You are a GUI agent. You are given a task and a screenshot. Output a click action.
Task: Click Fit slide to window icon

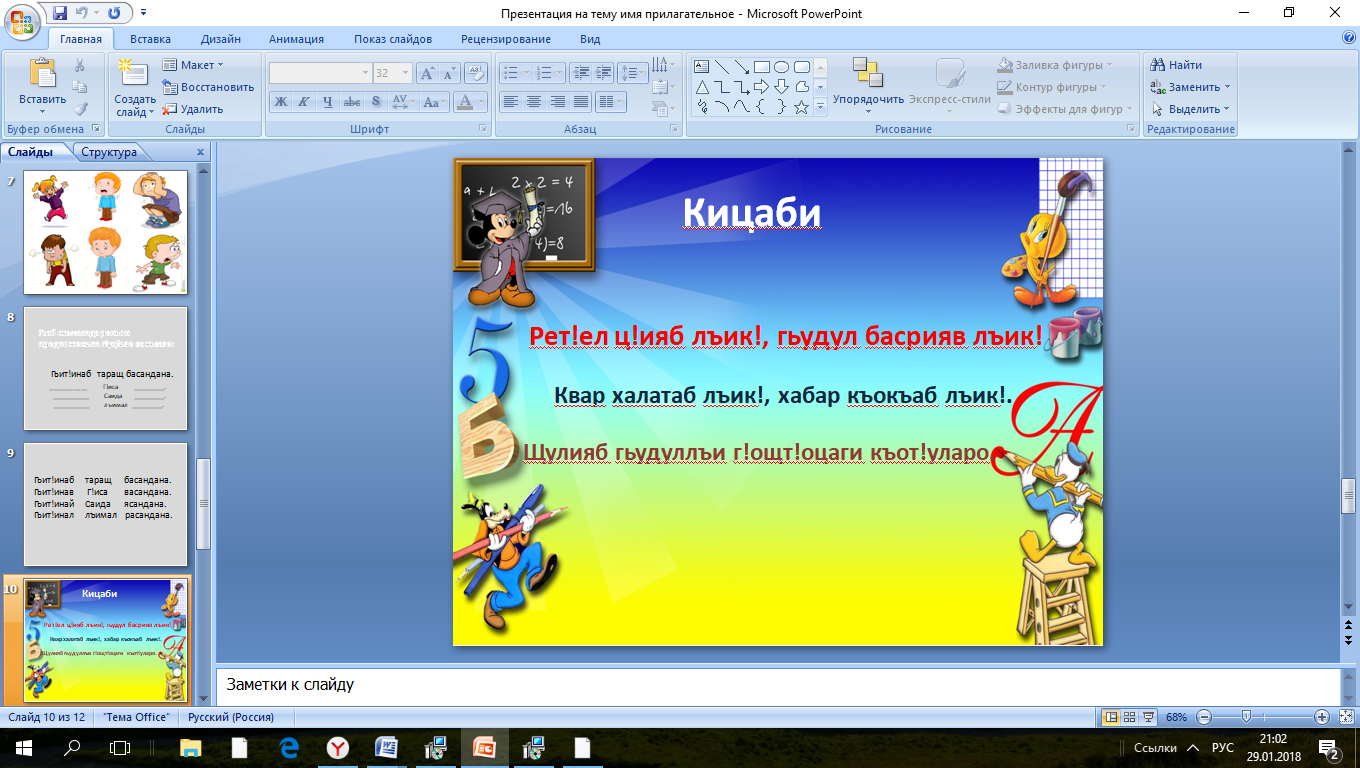click(1345, 717)
